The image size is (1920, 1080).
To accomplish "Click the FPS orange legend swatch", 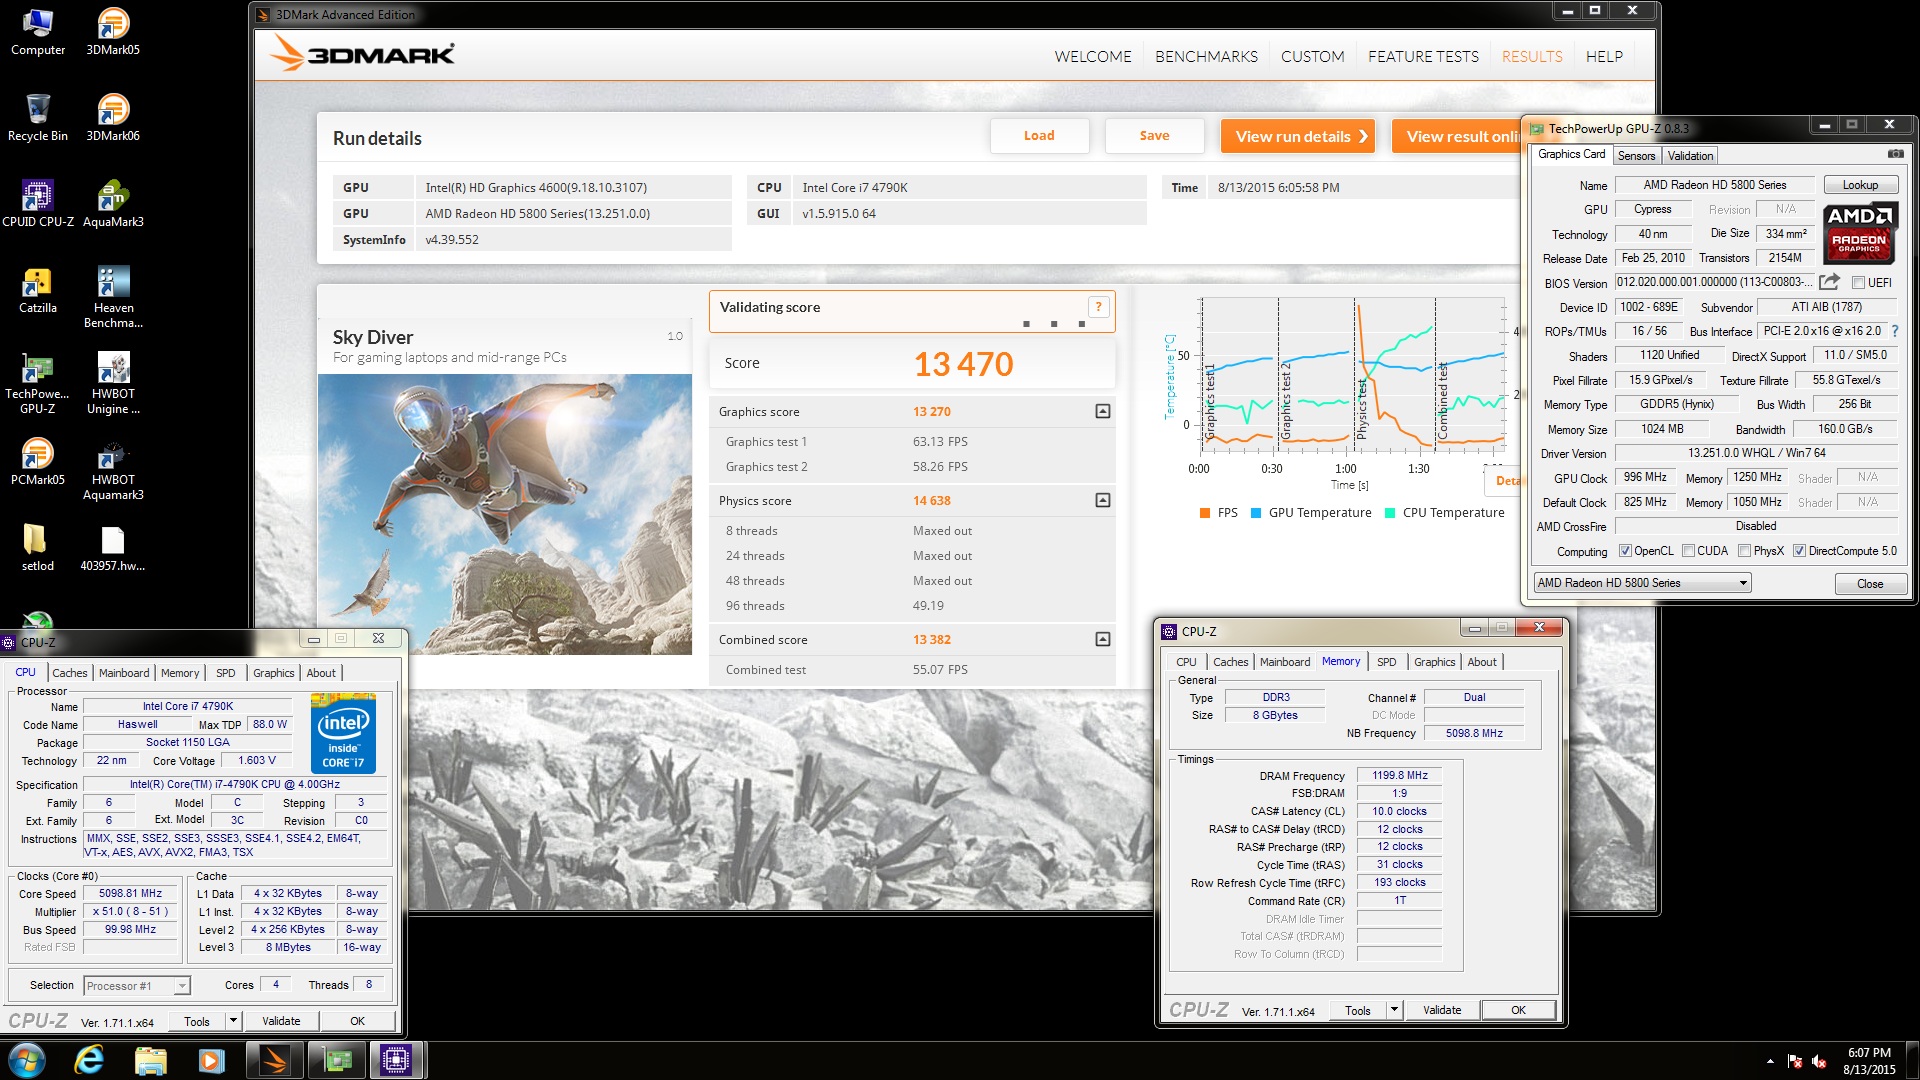I will click(1205, 513).
